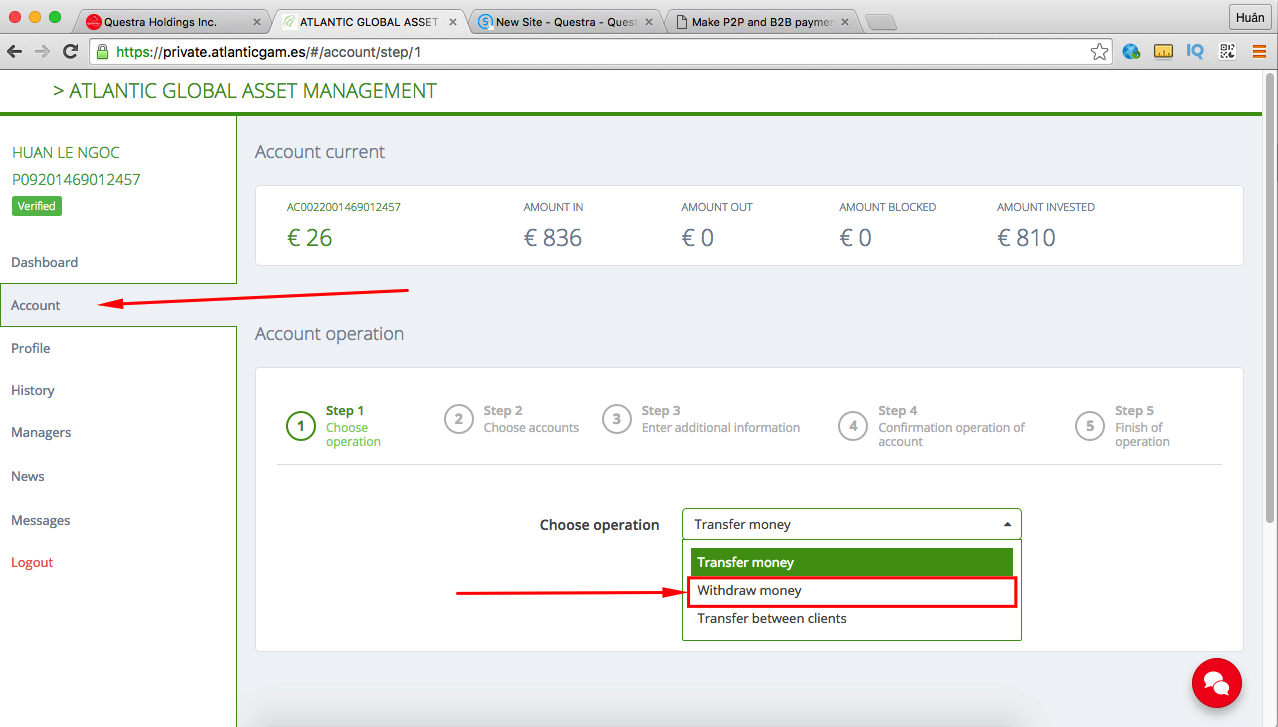Click the Step 2 circle indicator
This screenshot has height=727, width=1278.
click(459, 419)
